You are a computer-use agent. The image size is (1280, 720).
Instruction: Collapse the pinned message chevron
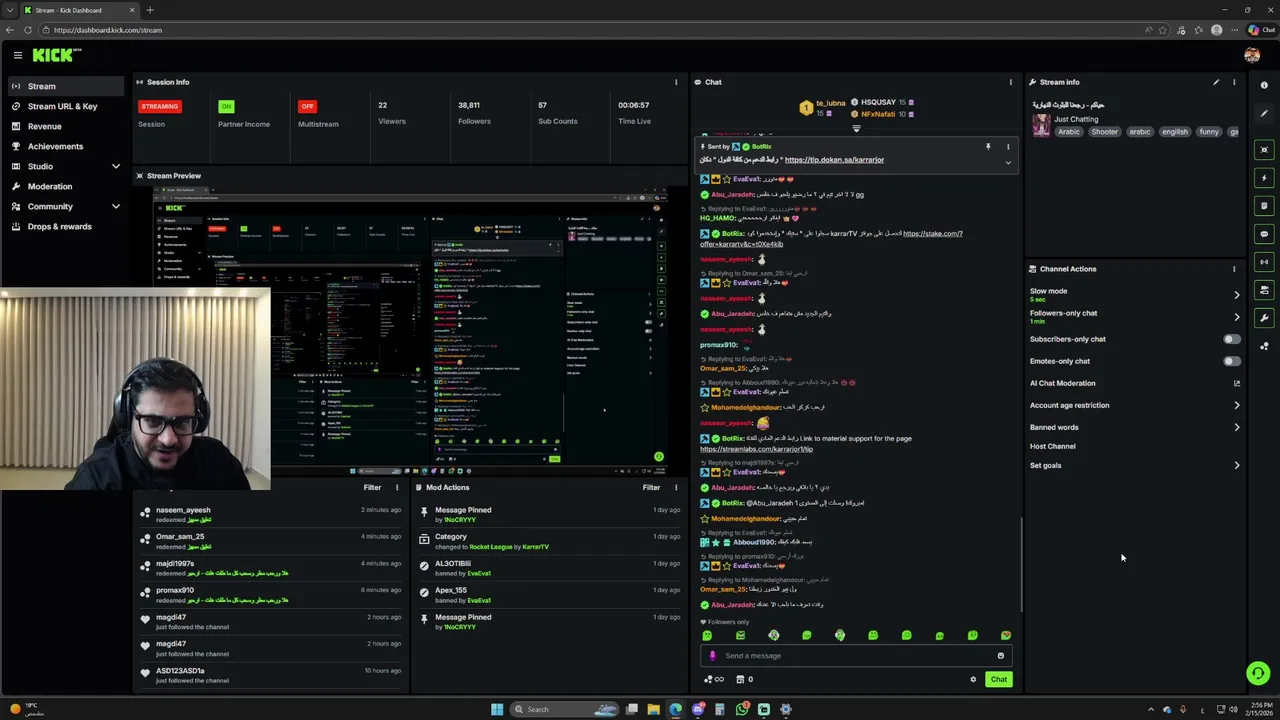click(x=1008, y=162)
